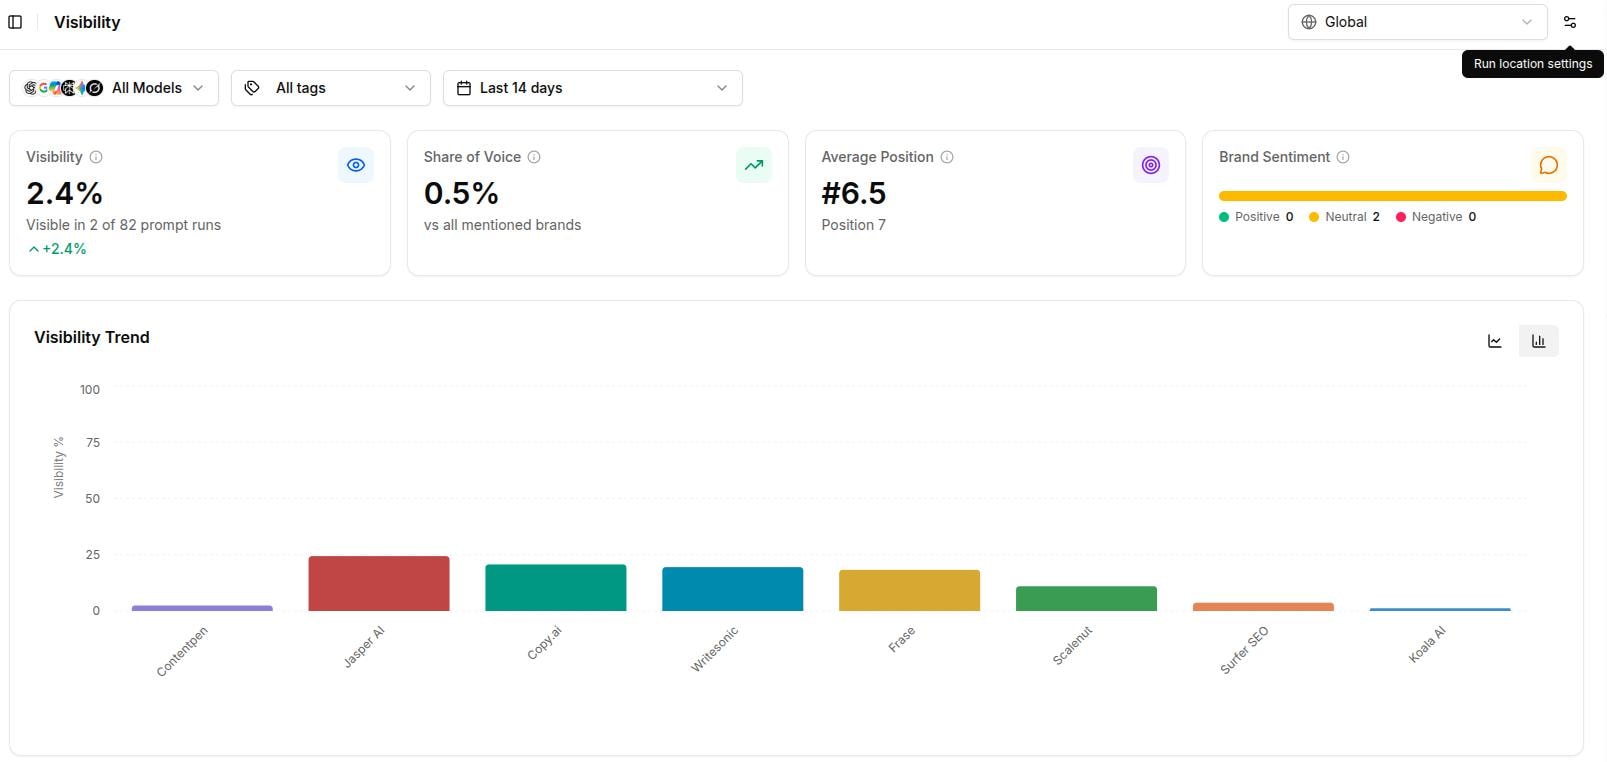This screenshot has width=1607, height=762.
Task: Click the chat bubble icon on Brand Sentiment
Action: pos(1549,165)
